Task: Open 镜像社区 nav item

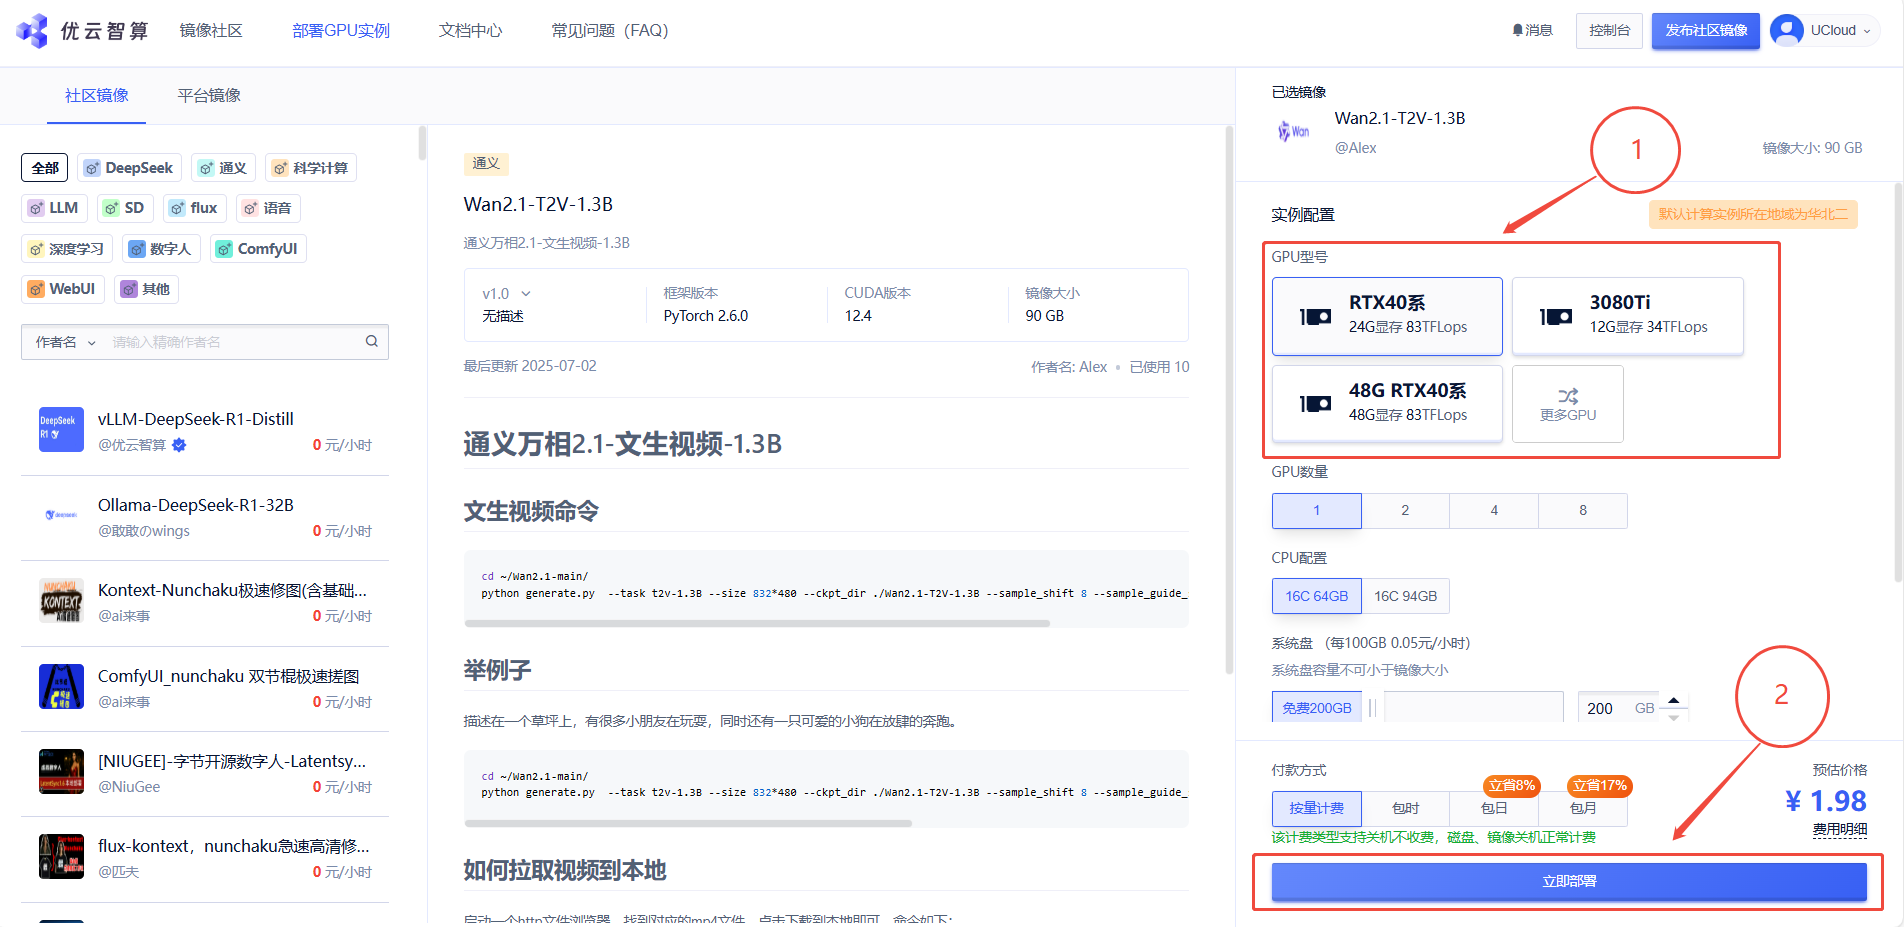Action: [x=211, y=31]
